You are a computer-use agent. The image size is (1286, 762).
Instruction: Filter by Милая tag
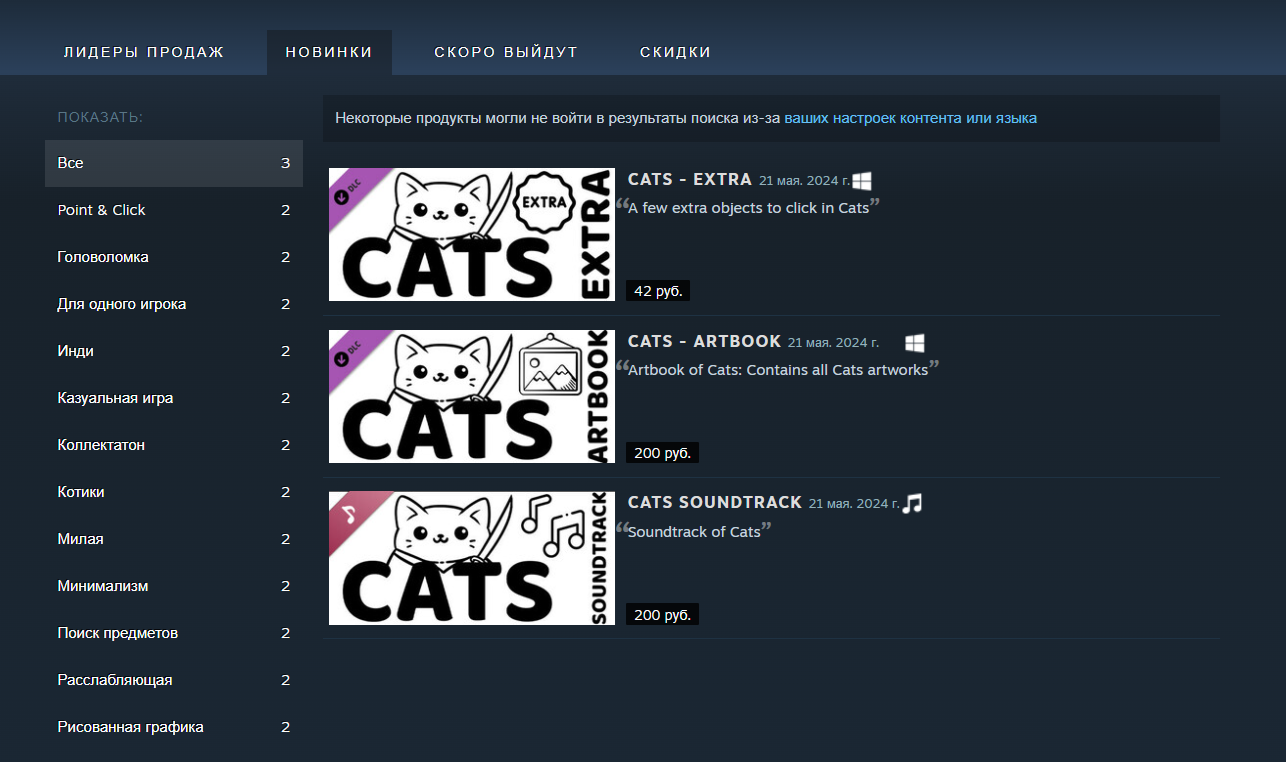click(x=174, y=539)
